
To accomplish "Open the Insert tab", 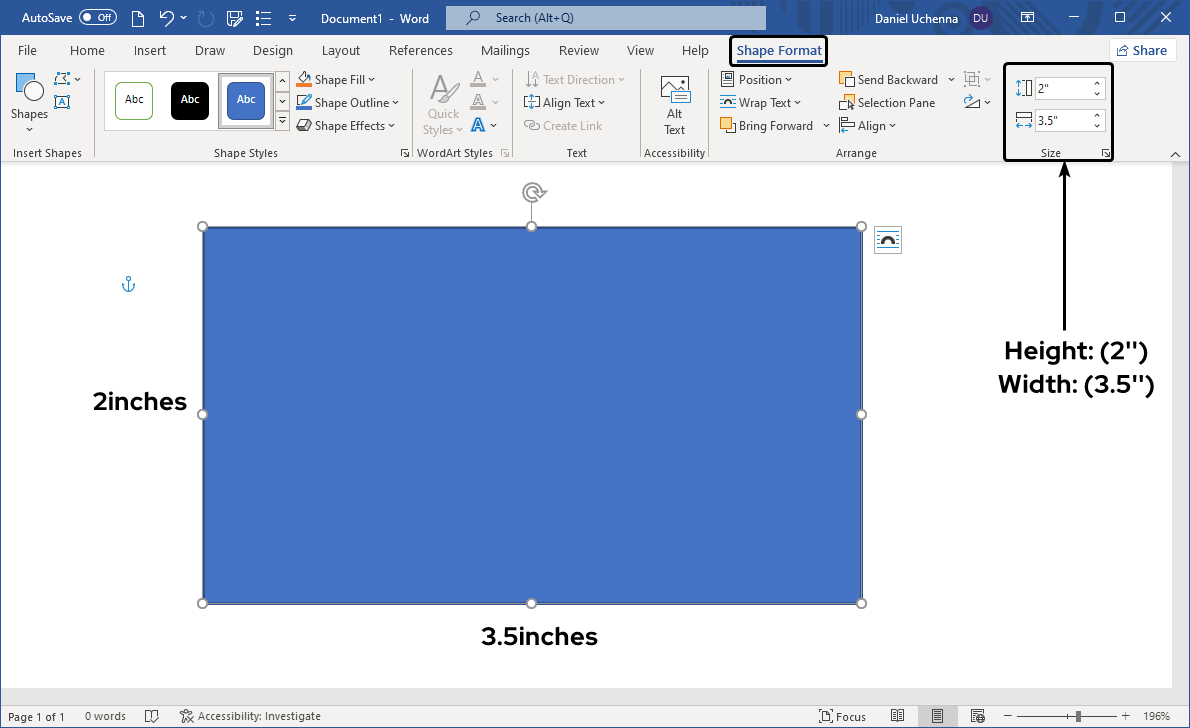I will pyautogui.click(x=150, y=51).
